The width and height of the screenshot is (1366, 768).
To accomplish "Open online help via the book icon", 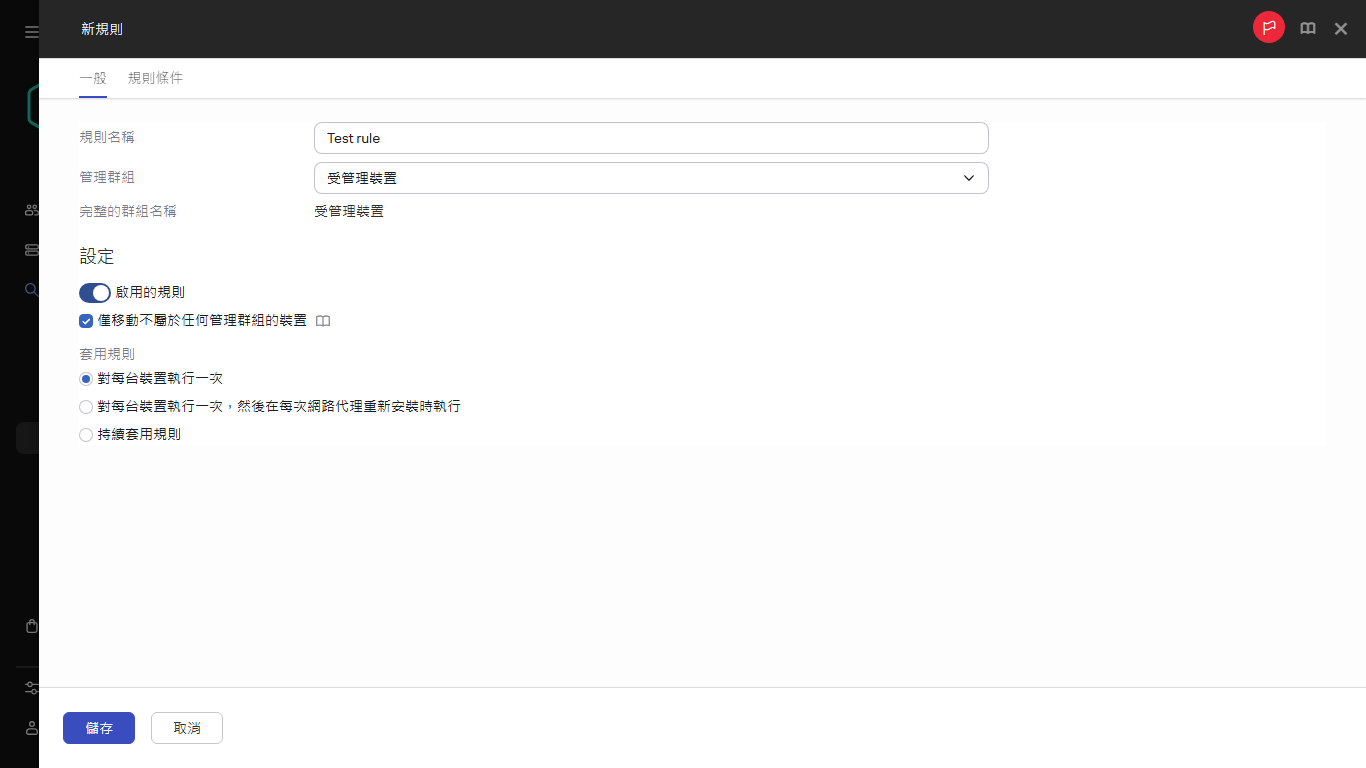I will (1307, 28).
